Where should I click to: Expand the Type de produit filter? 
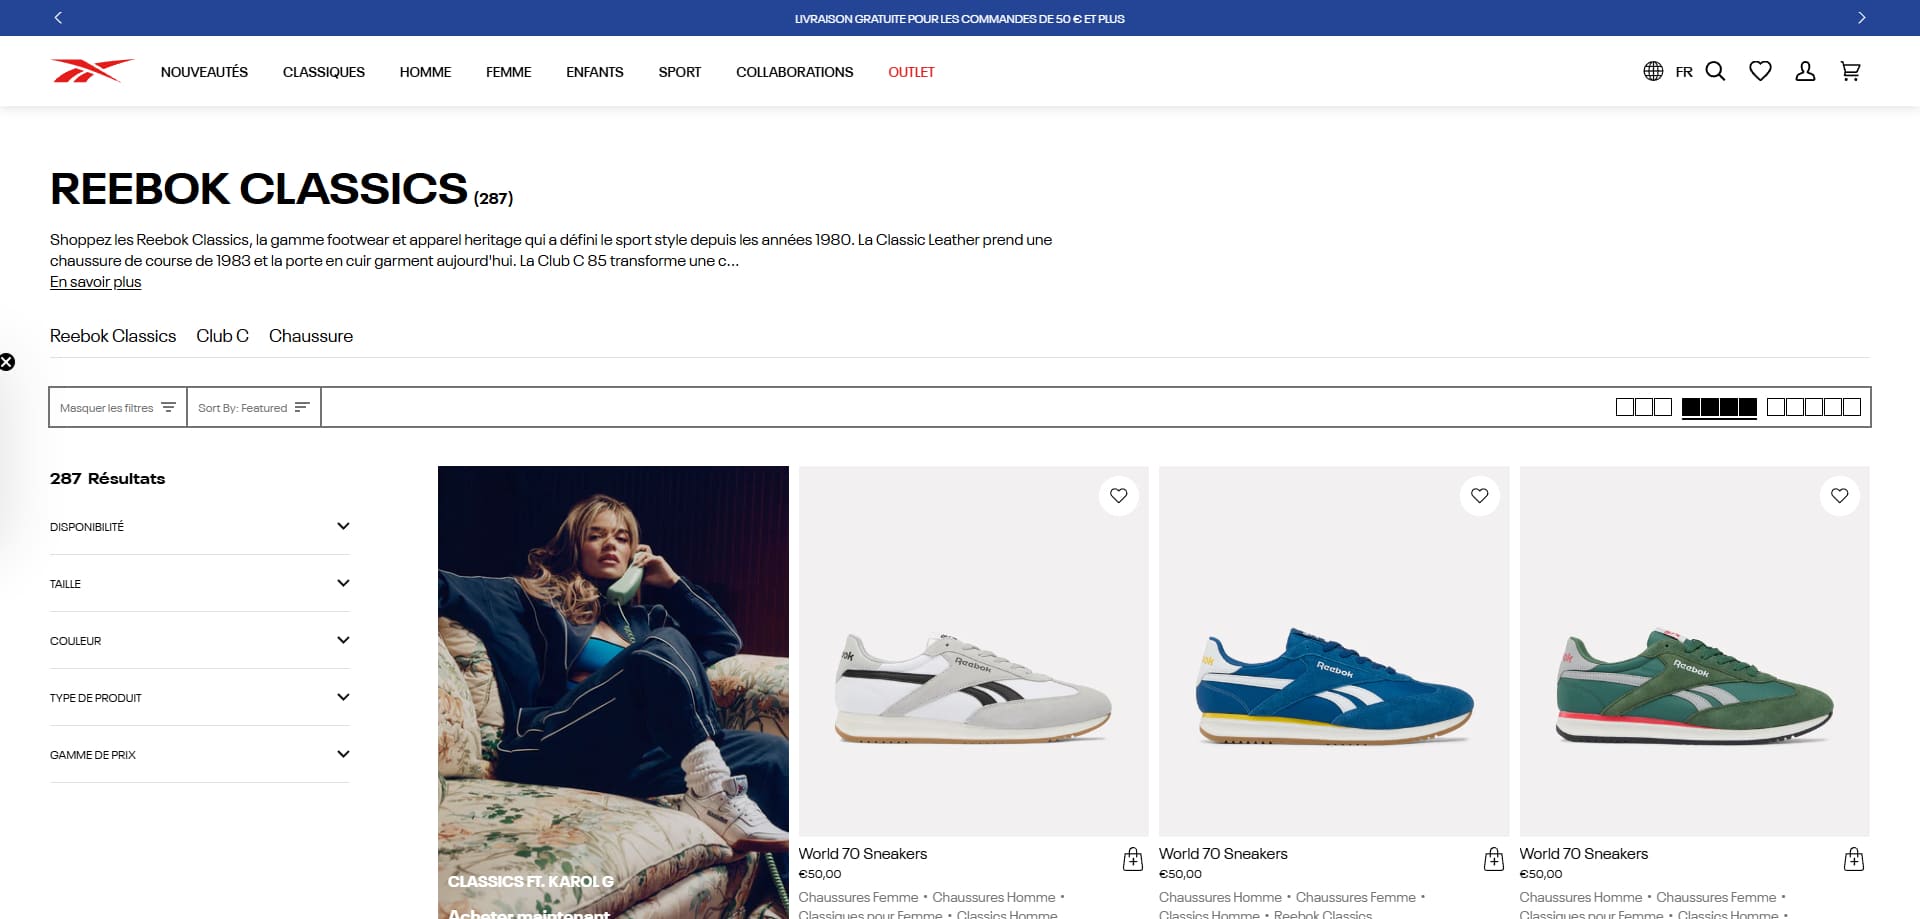click(x=200, y=698)
